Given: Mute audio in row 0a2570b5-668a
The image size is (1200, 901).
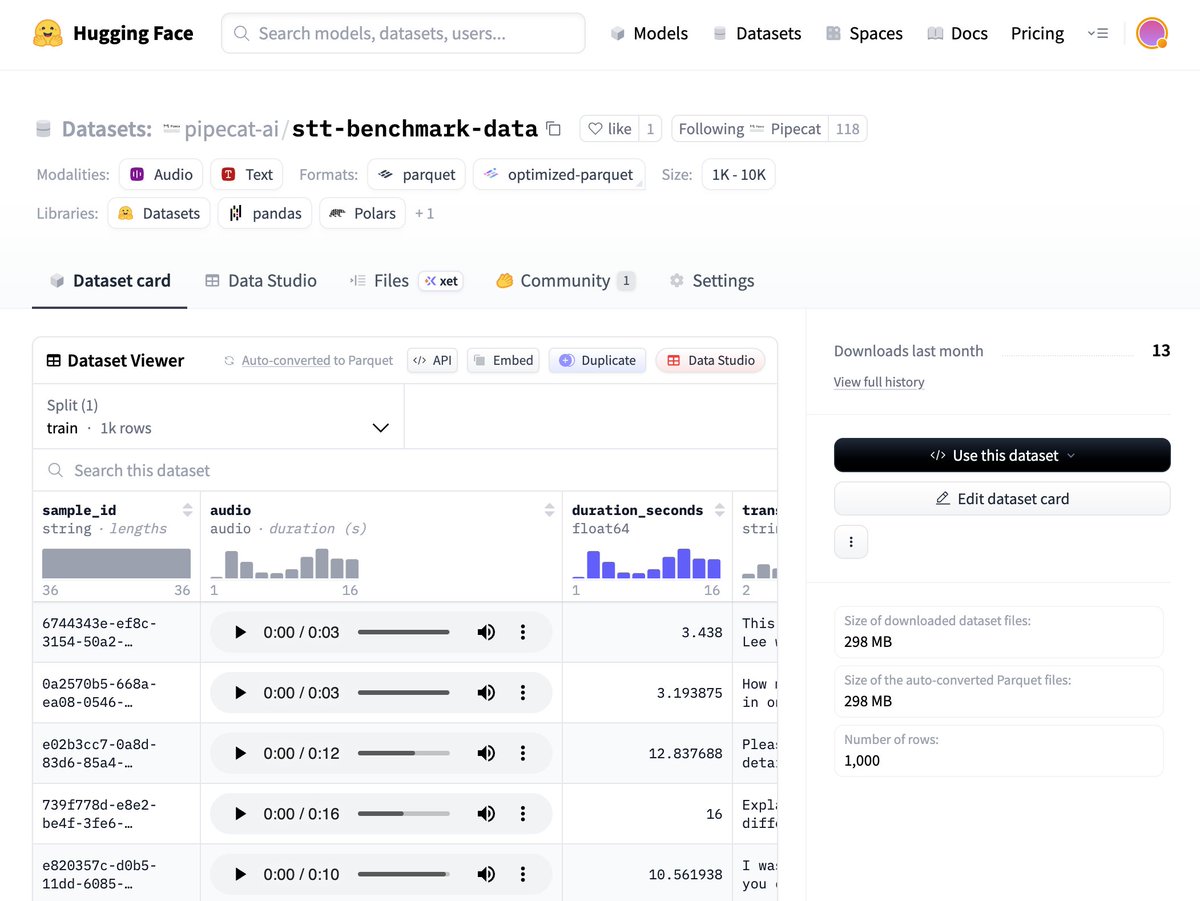Looking at the screenshot, I should tap(486, 693).
